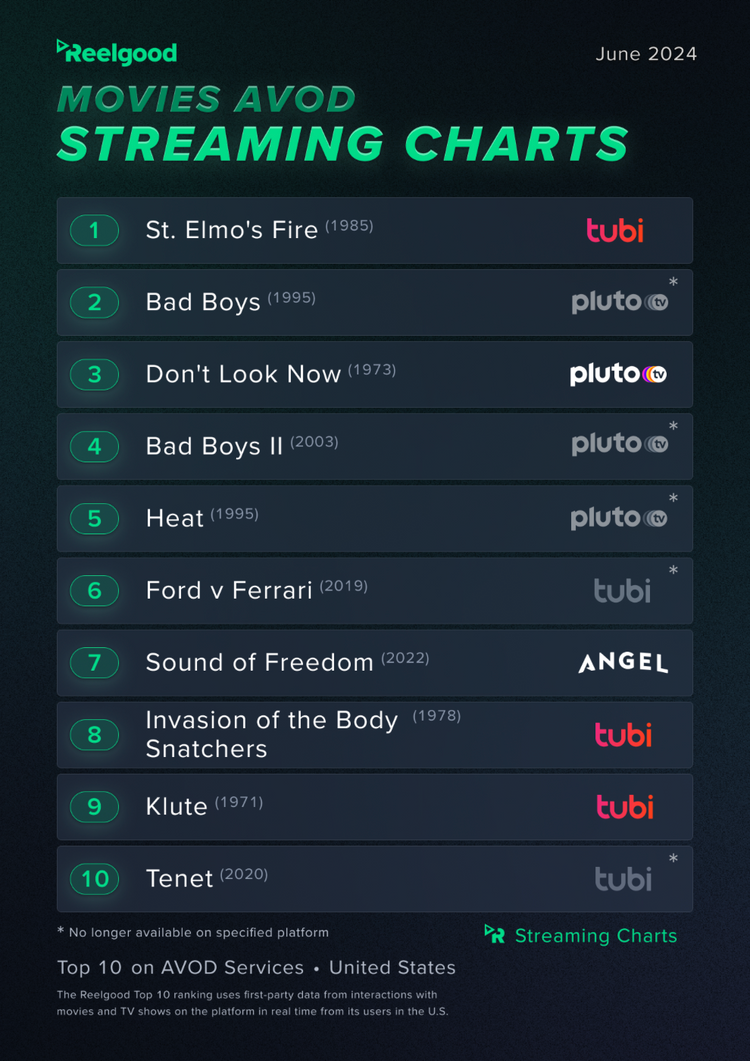
Task: Click the Reelgood logo at top
Action: tap(117, 52)
